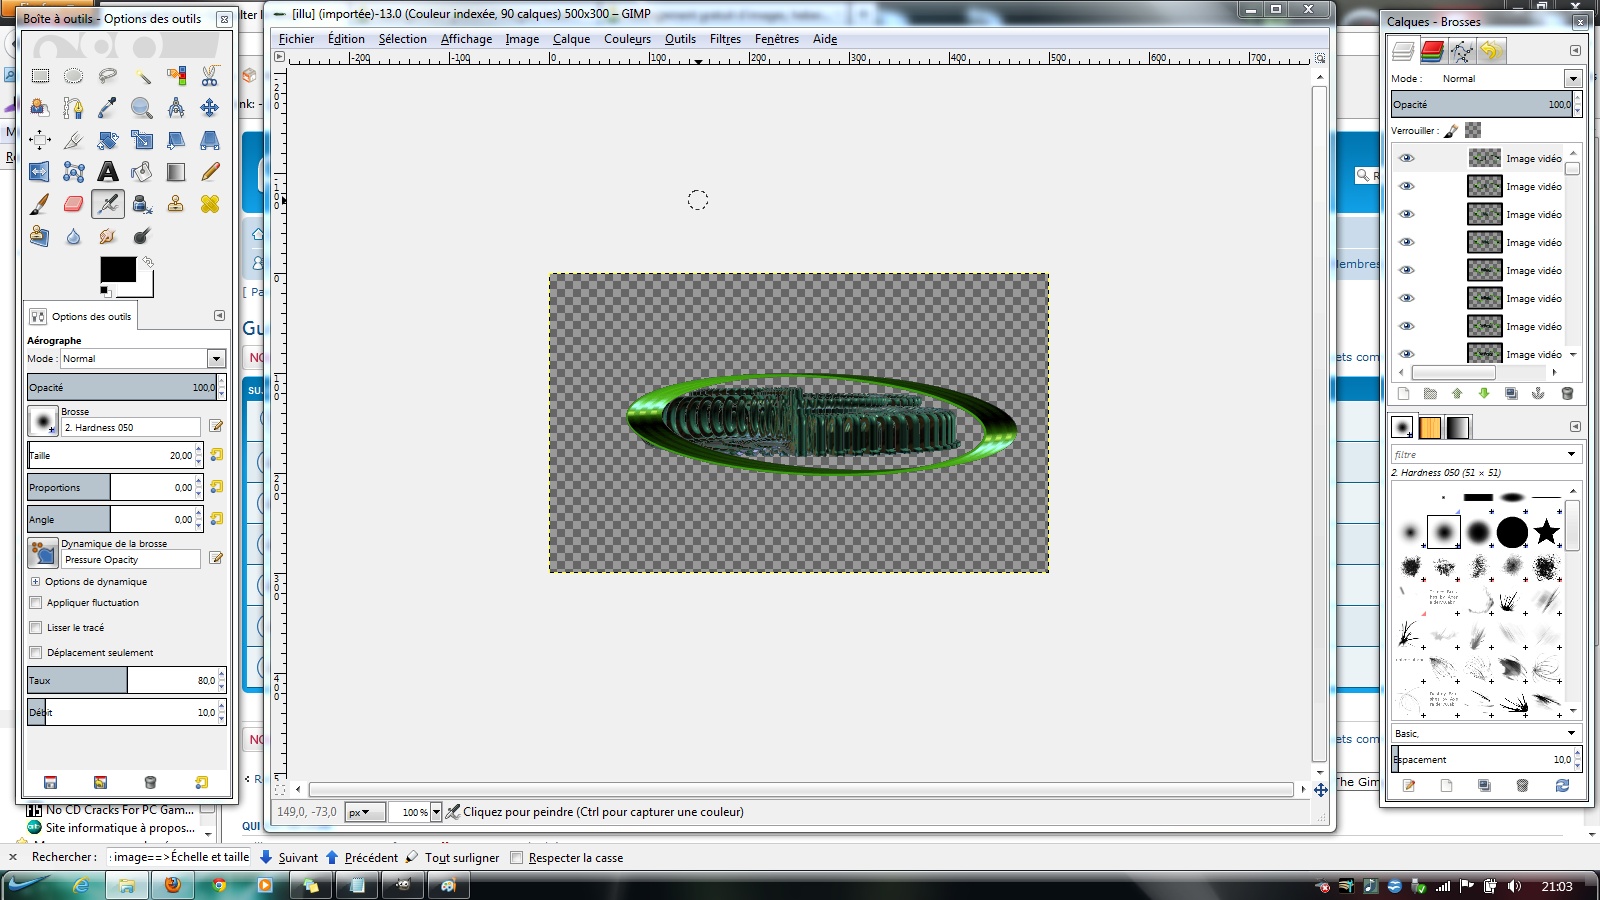Open the Basic brush tag dropdown
The height and width of the screenshot is (900, 1600).
[x=1571, y=733]
